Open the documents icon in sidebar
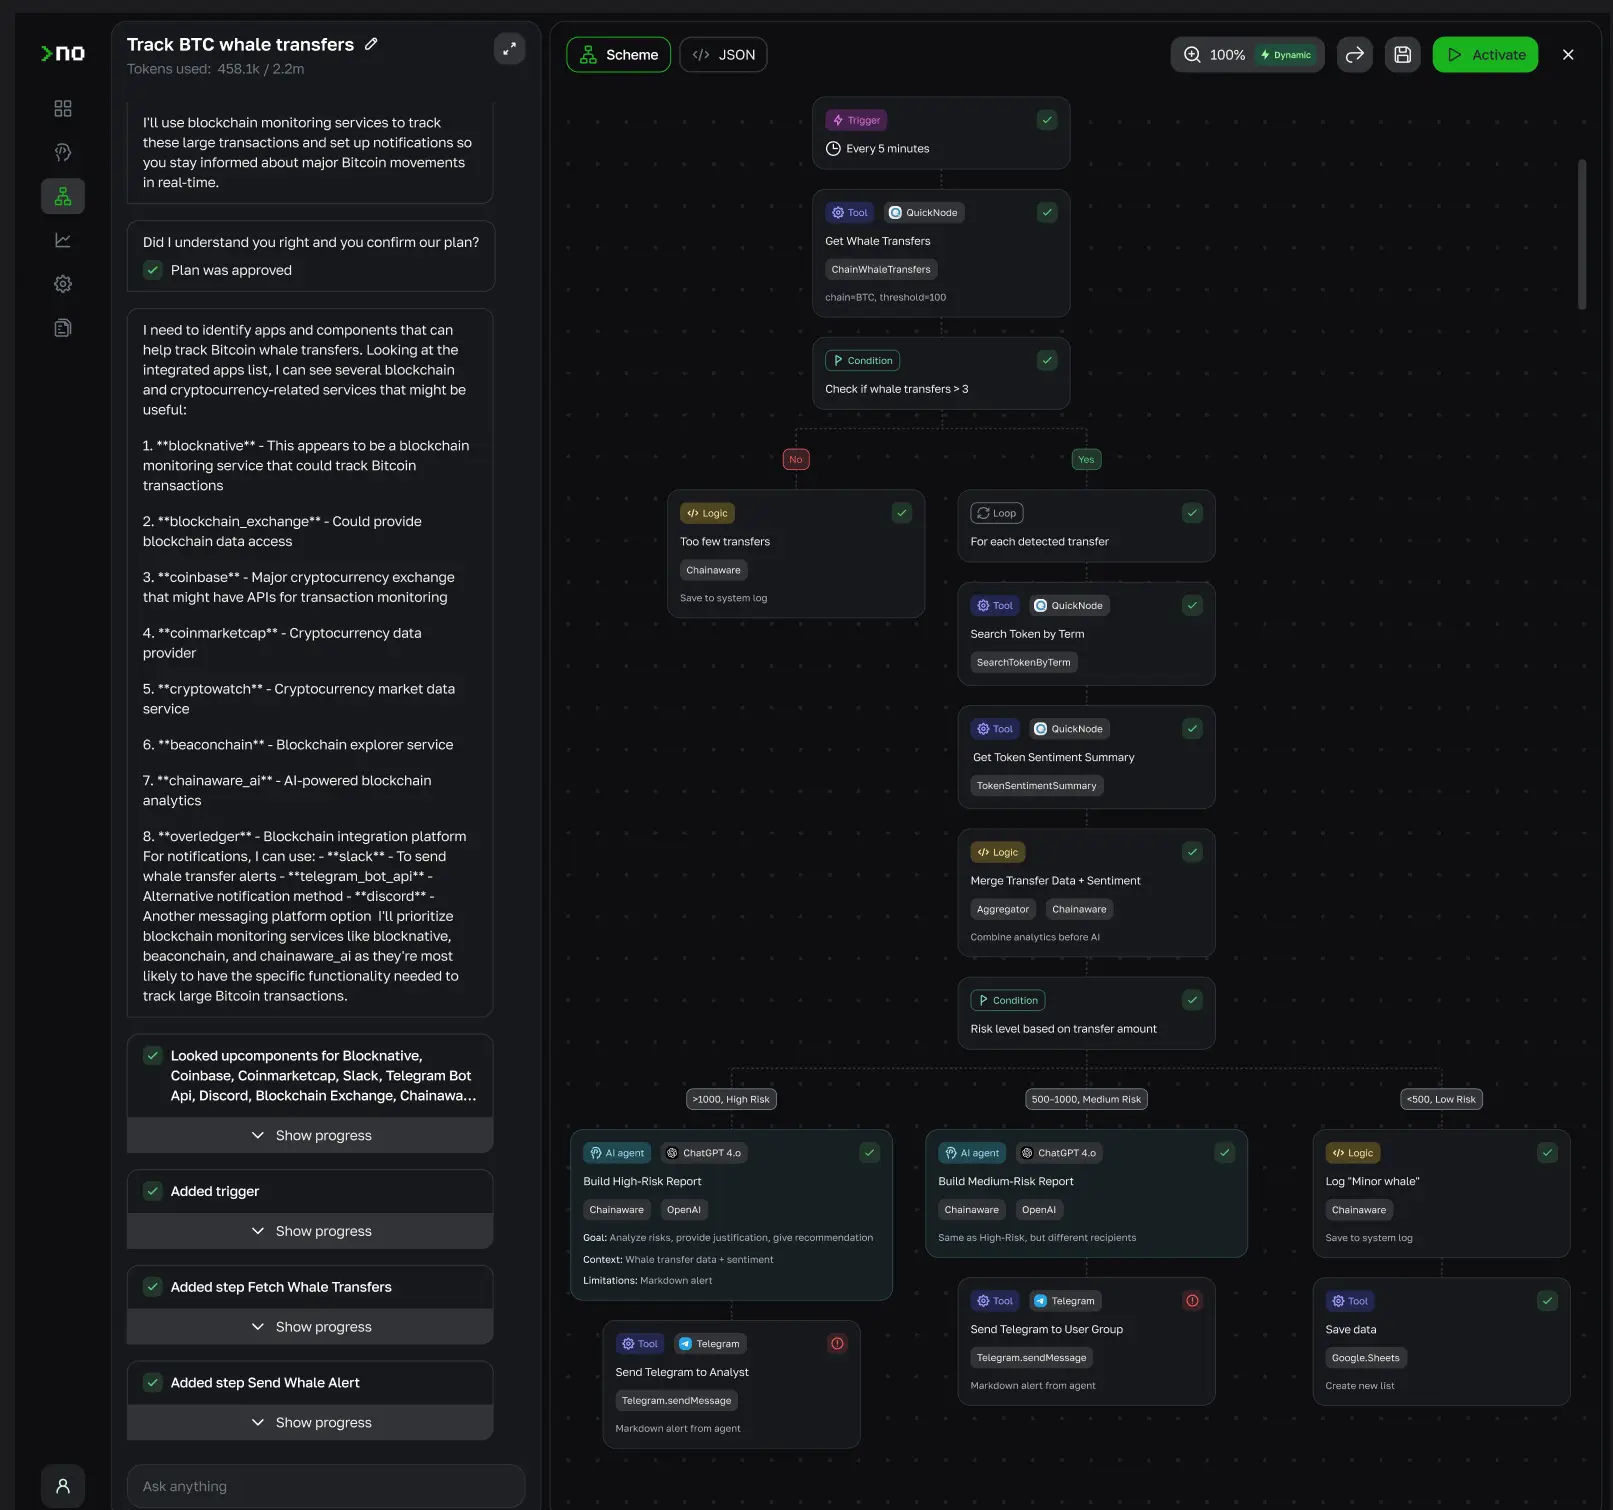 click(63, 328)
